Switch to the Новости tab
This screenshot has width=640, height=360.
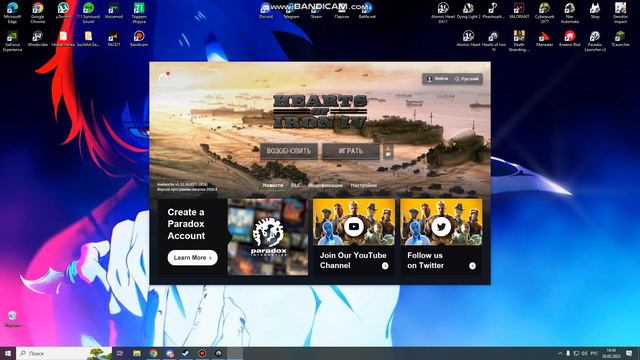[273, 185]
